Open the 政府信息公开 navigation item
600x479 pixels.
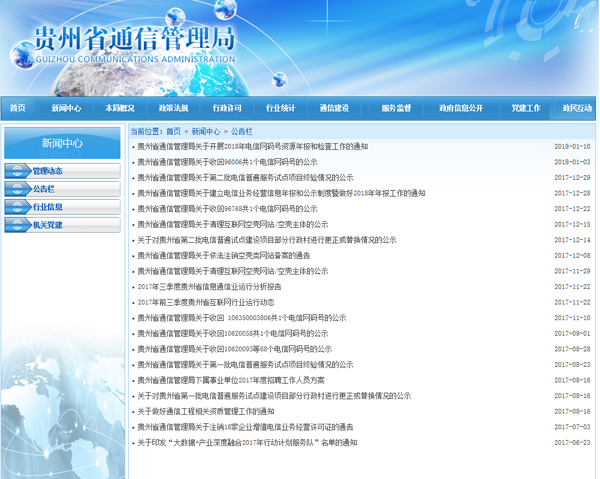point(461,108)
